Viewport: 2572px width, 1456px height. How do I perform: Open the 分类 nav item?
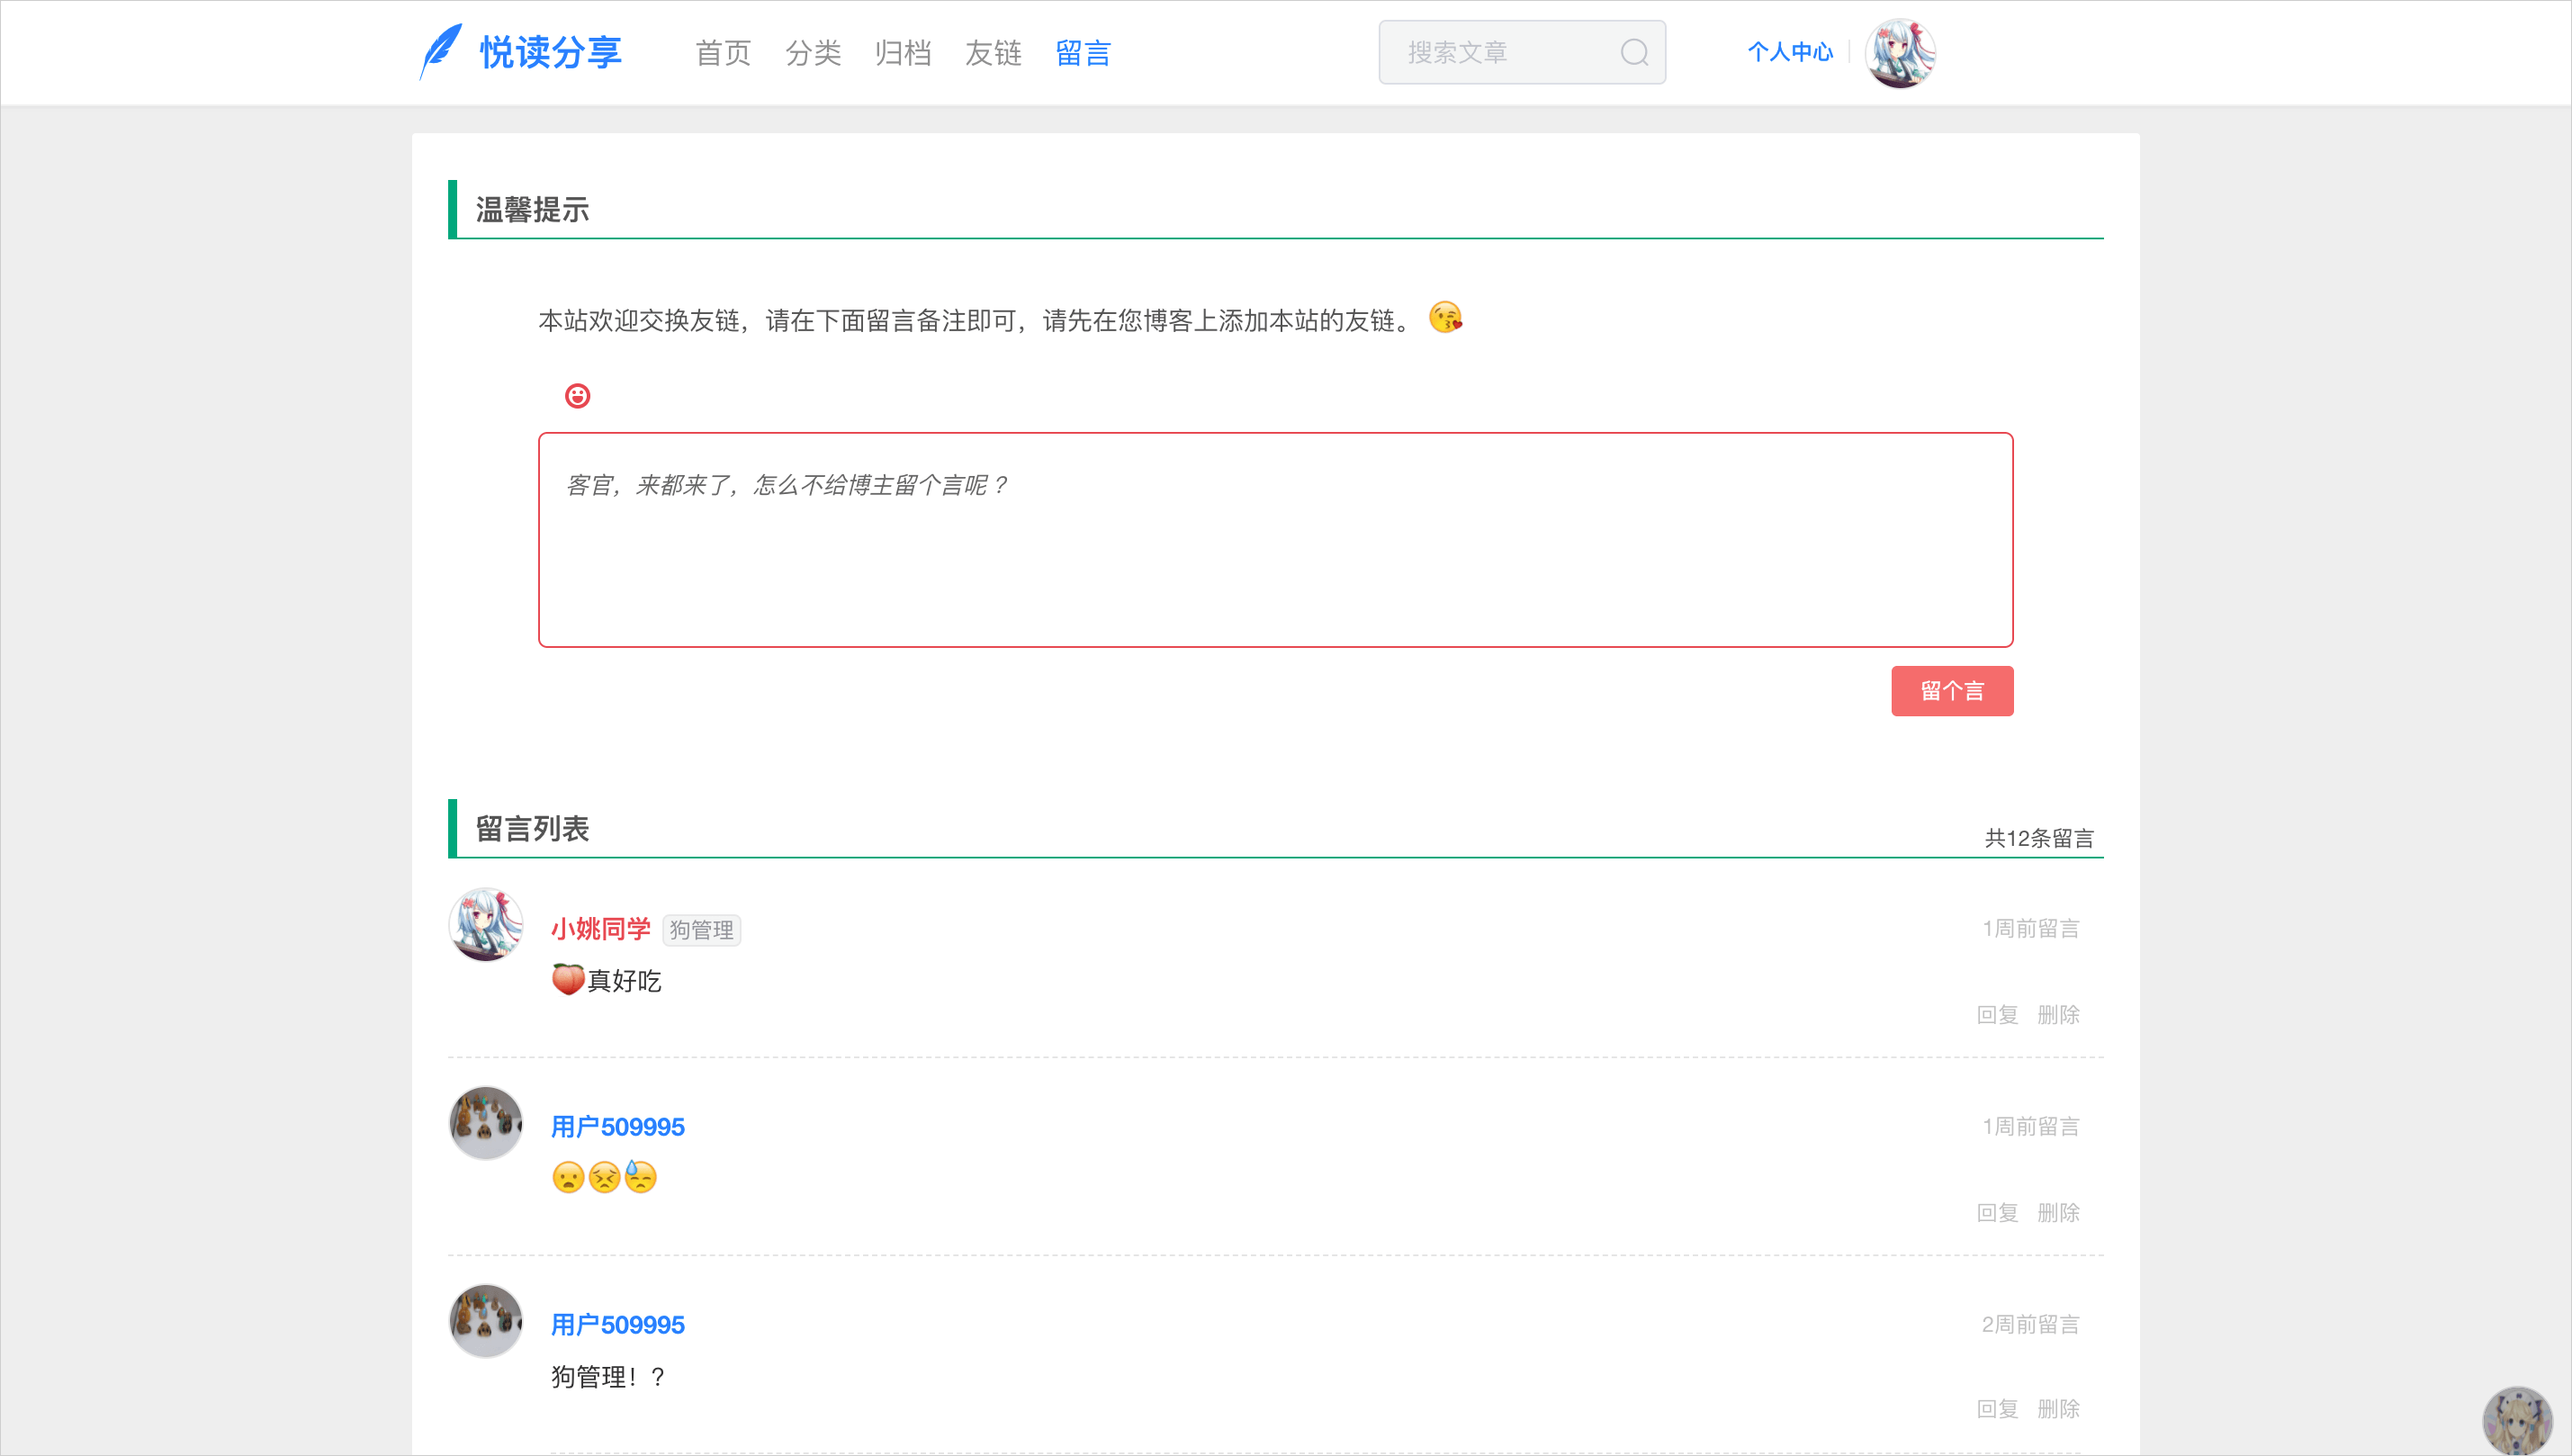pyautogui.click(x=813, y=53)
